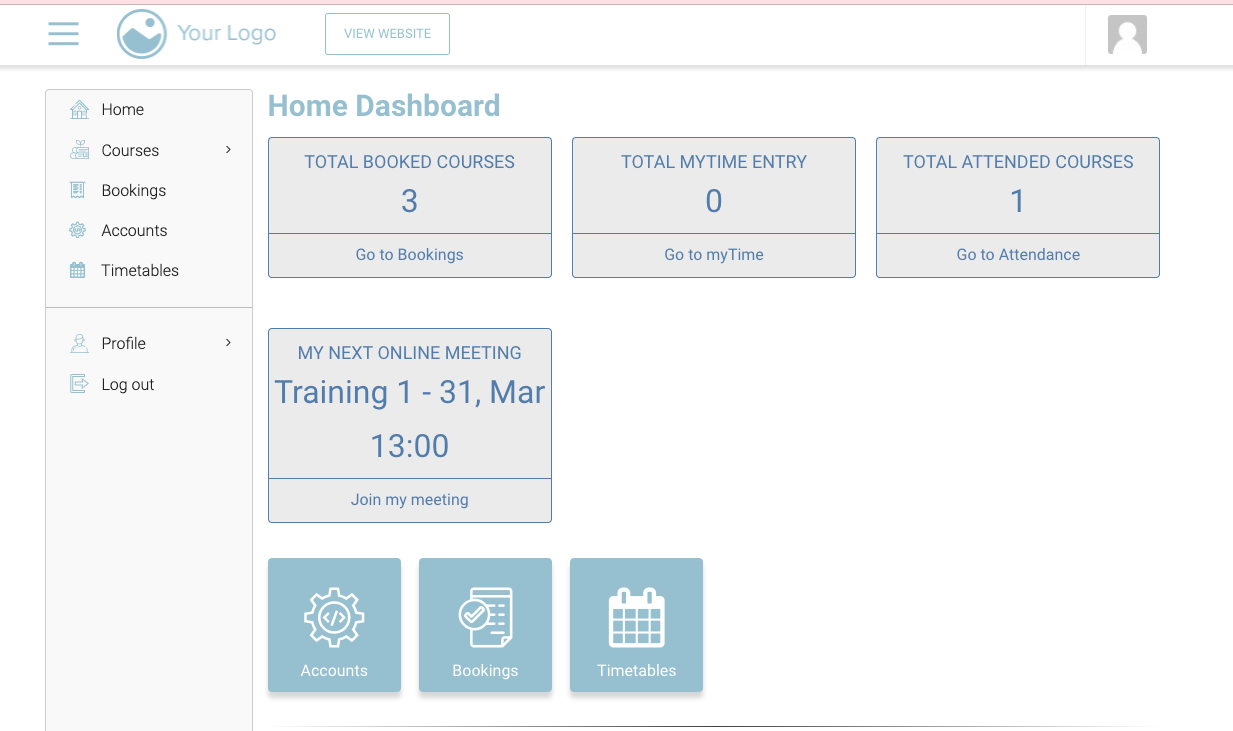This screenshot has width=1233, height=731.
Task: Open the Bookings tile with checklist icon
Action: pos(485,625)
